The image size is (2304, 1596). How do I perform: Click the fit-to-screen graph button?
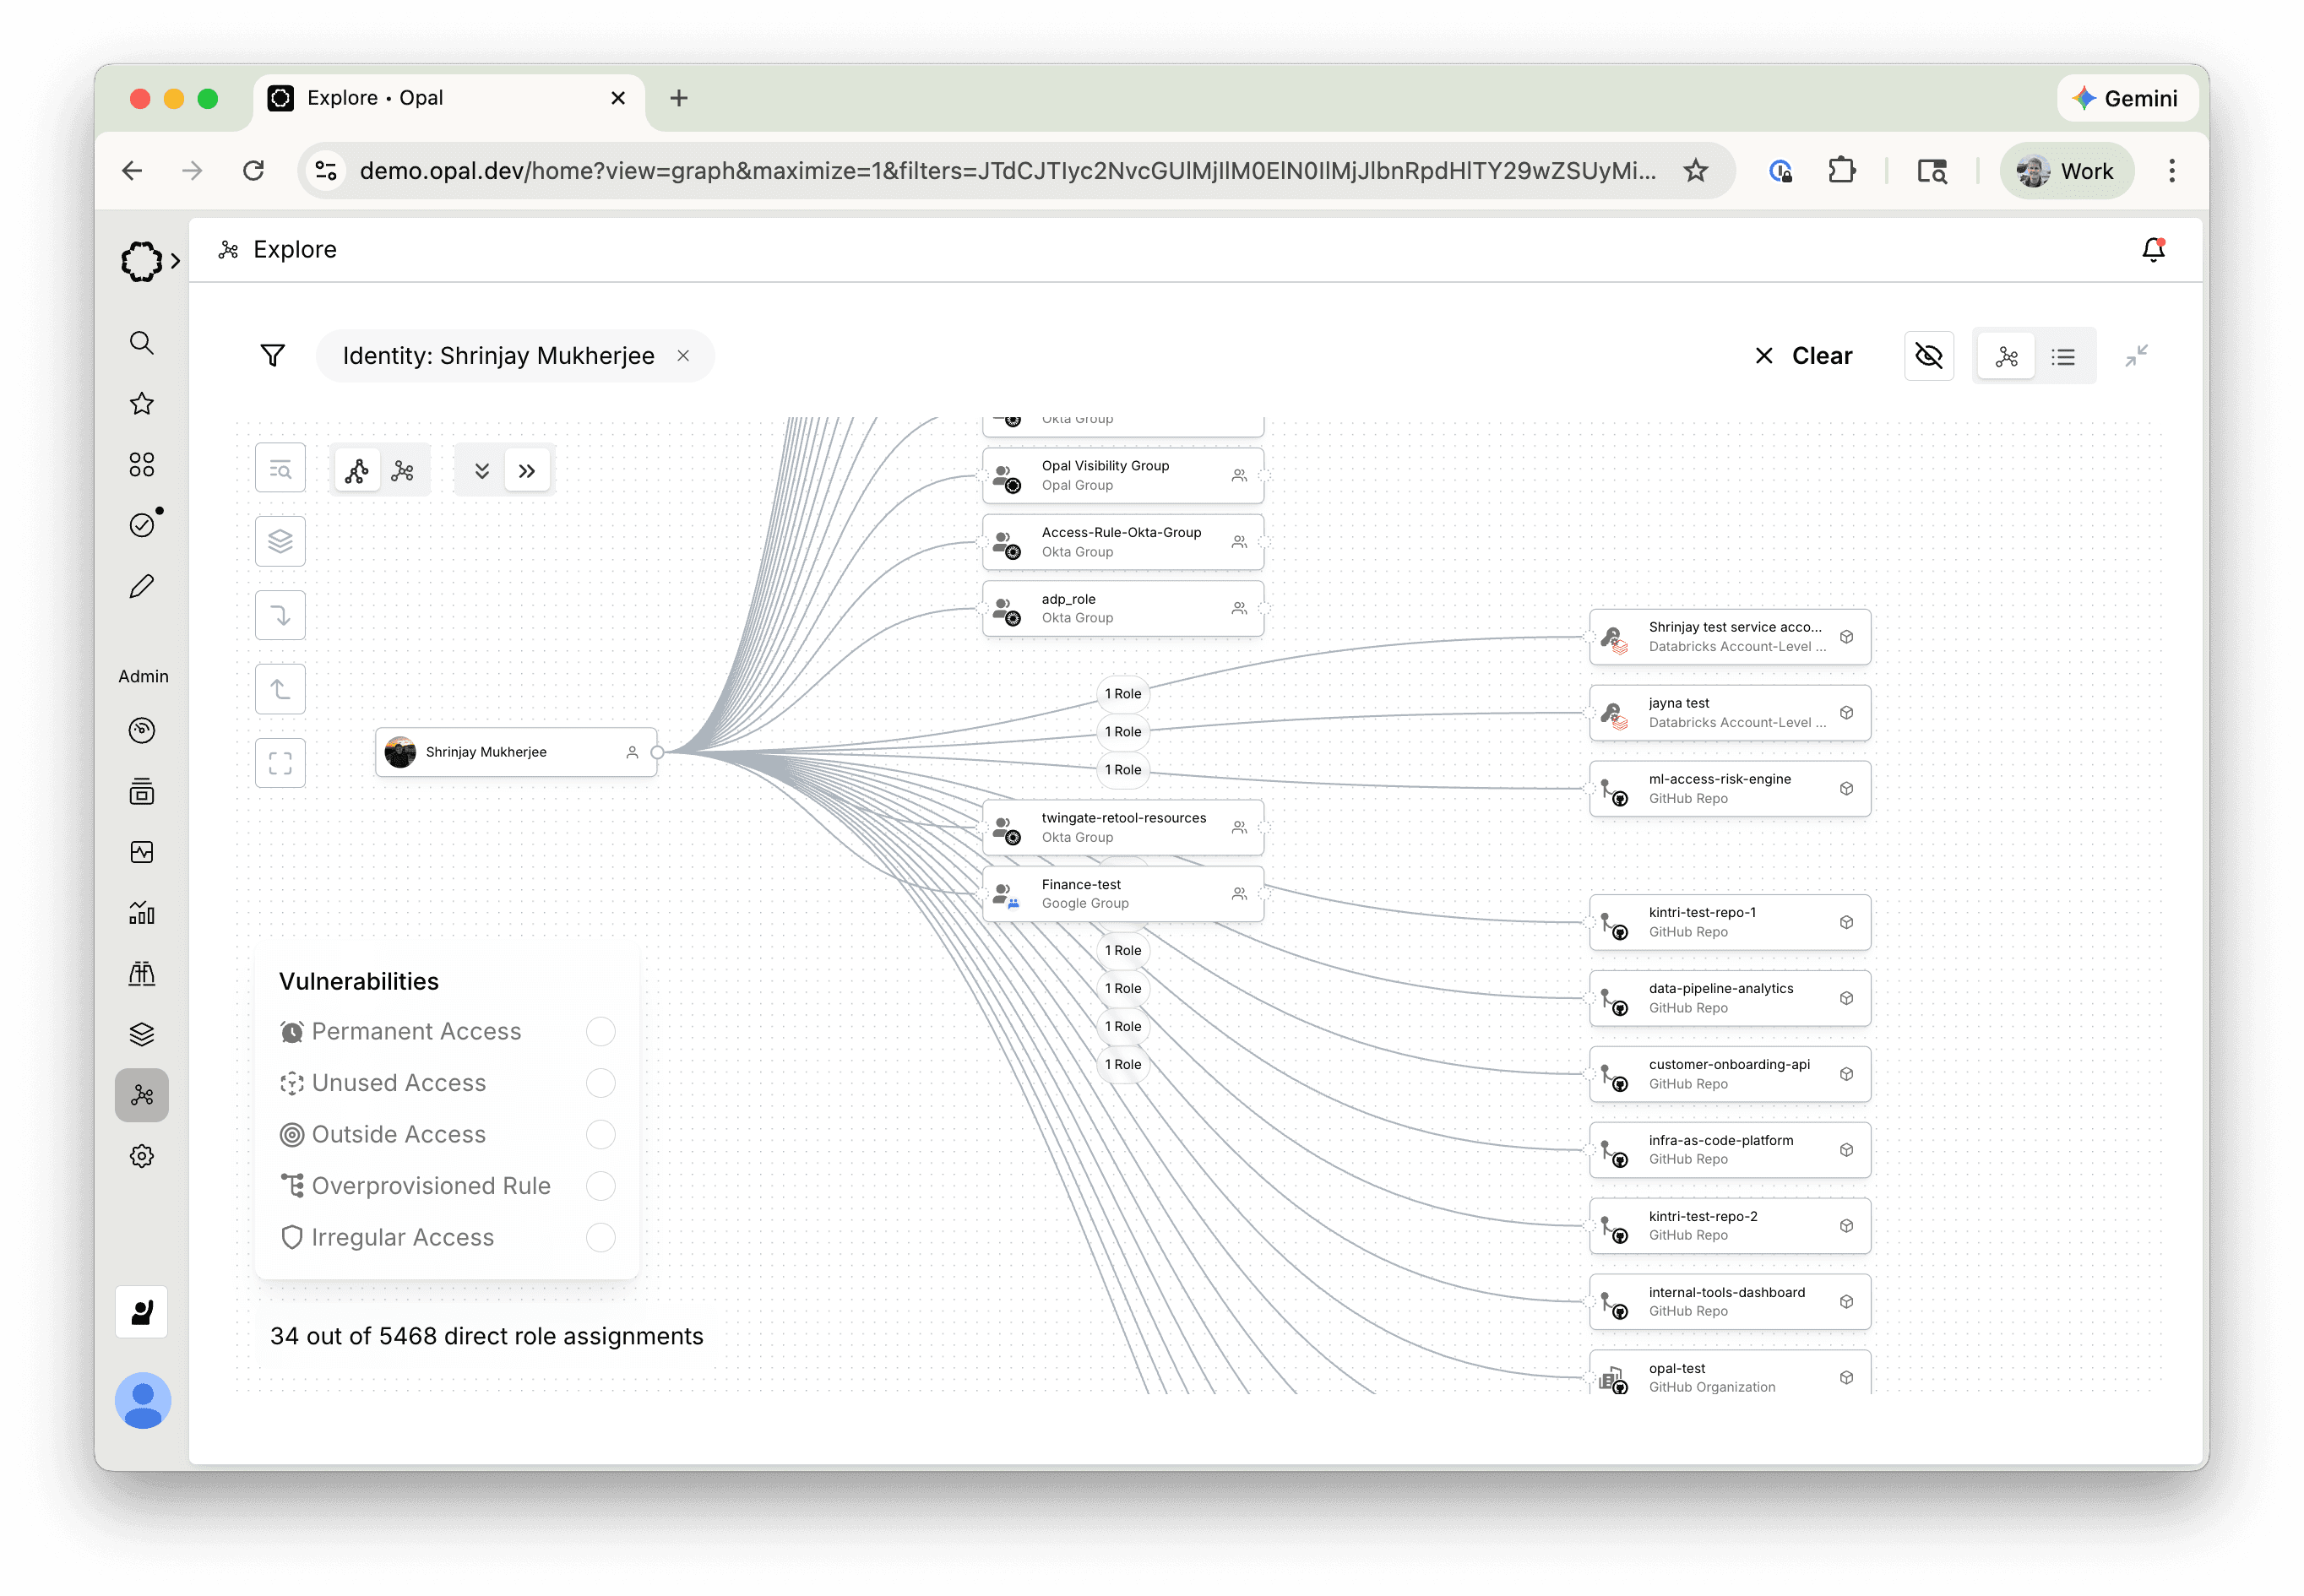coord(280,763)
